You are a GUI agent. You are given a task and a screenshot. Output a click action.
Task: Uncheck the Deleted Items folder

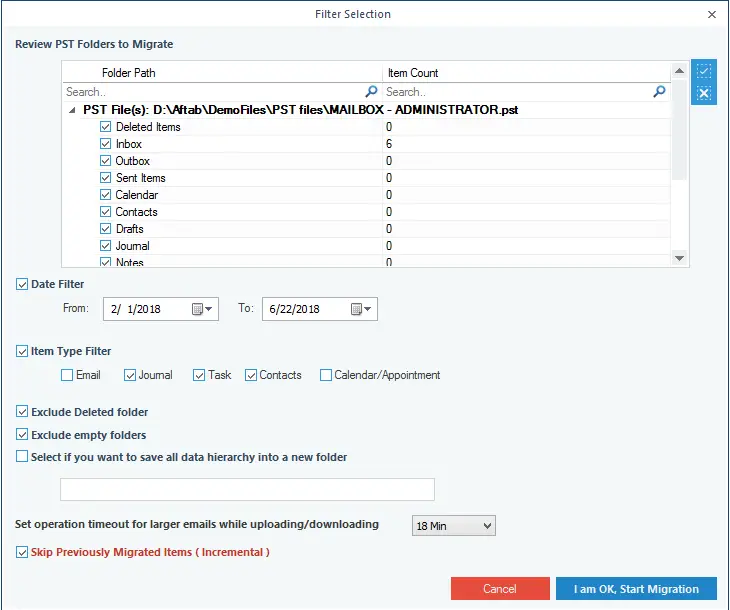coord(106,127)
